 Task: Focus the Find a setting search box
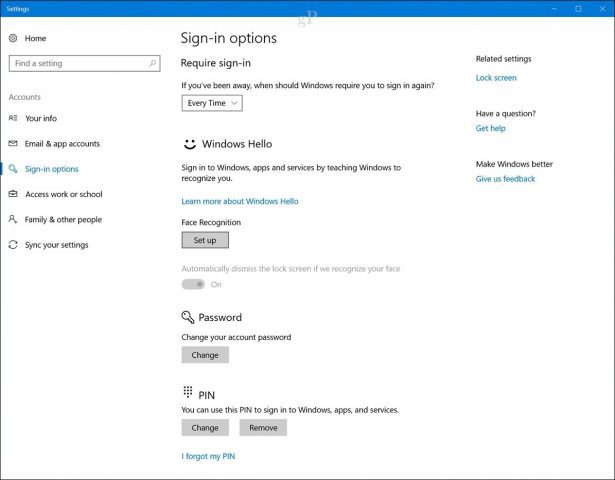pos(84,63)
